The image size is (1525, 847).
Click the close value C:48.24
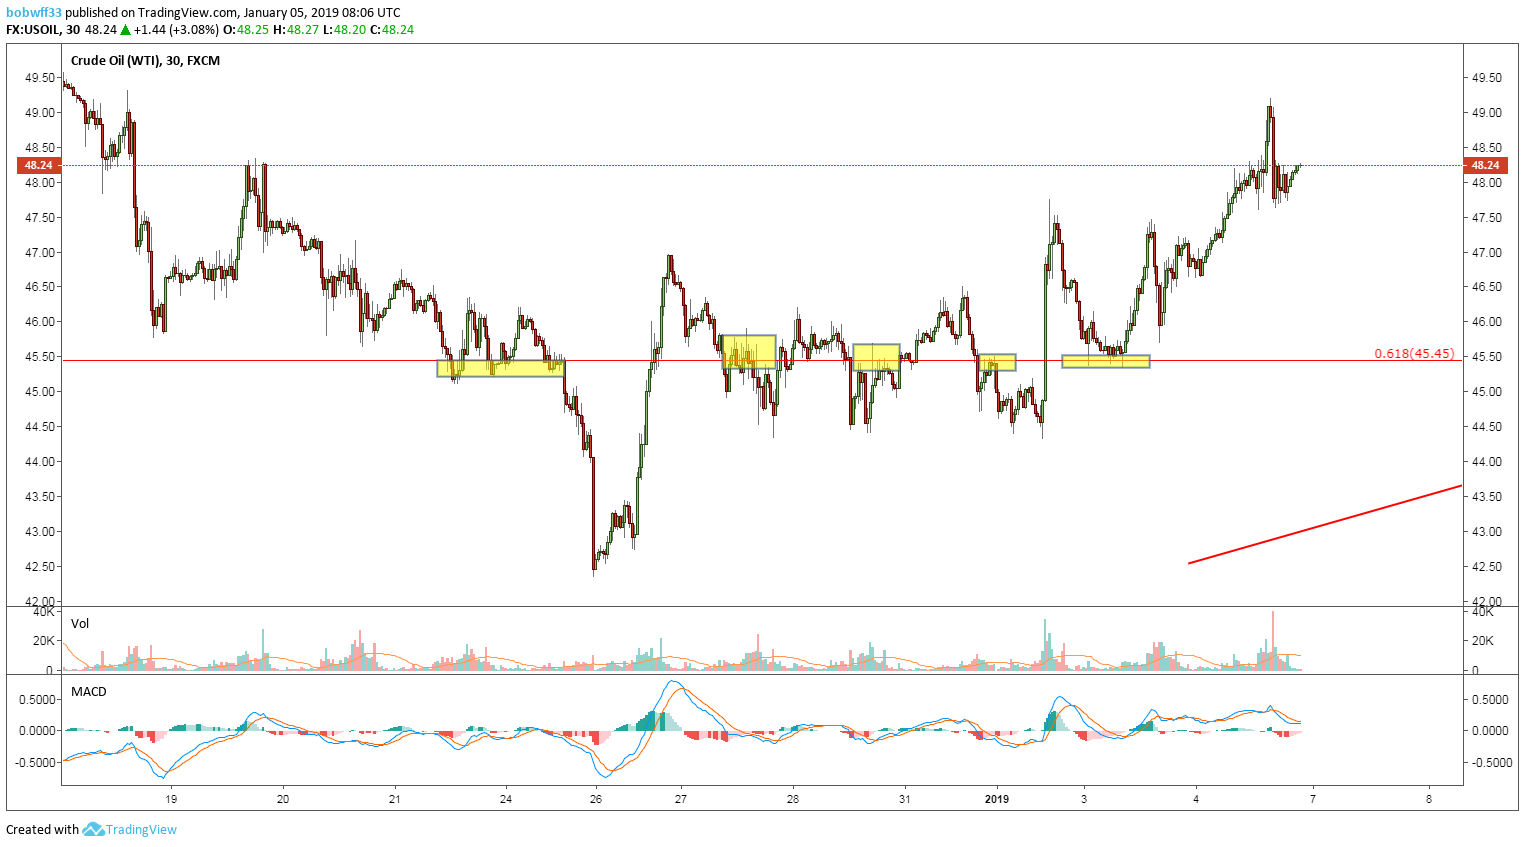click(x=392, y=30)
